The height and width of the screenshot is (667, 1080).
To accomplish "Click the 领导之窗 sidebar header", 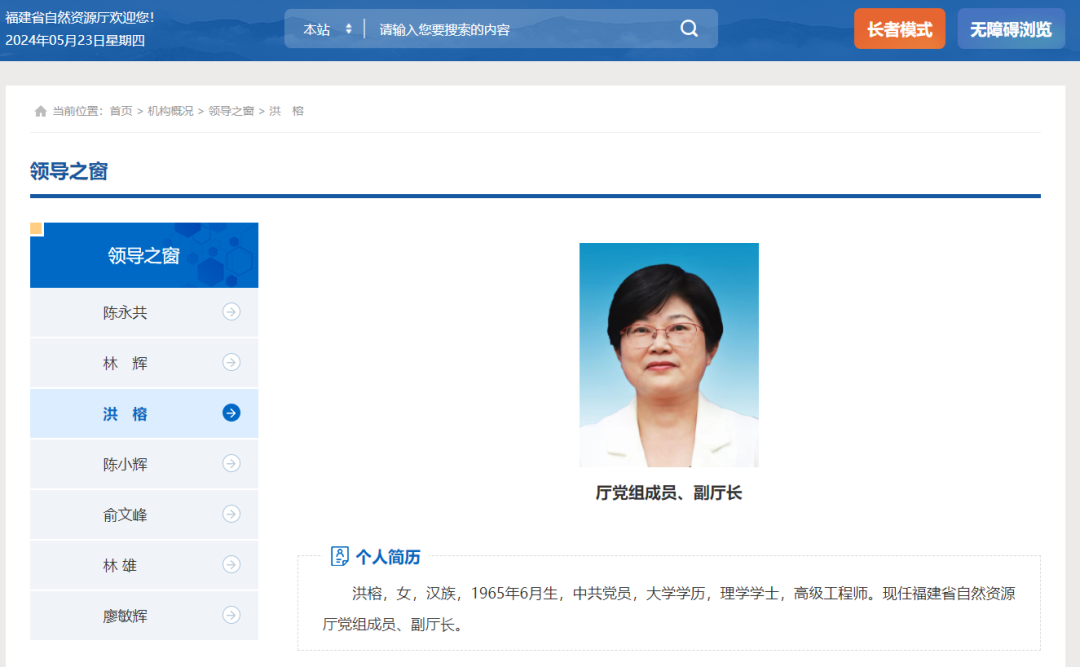I will 144,255.
